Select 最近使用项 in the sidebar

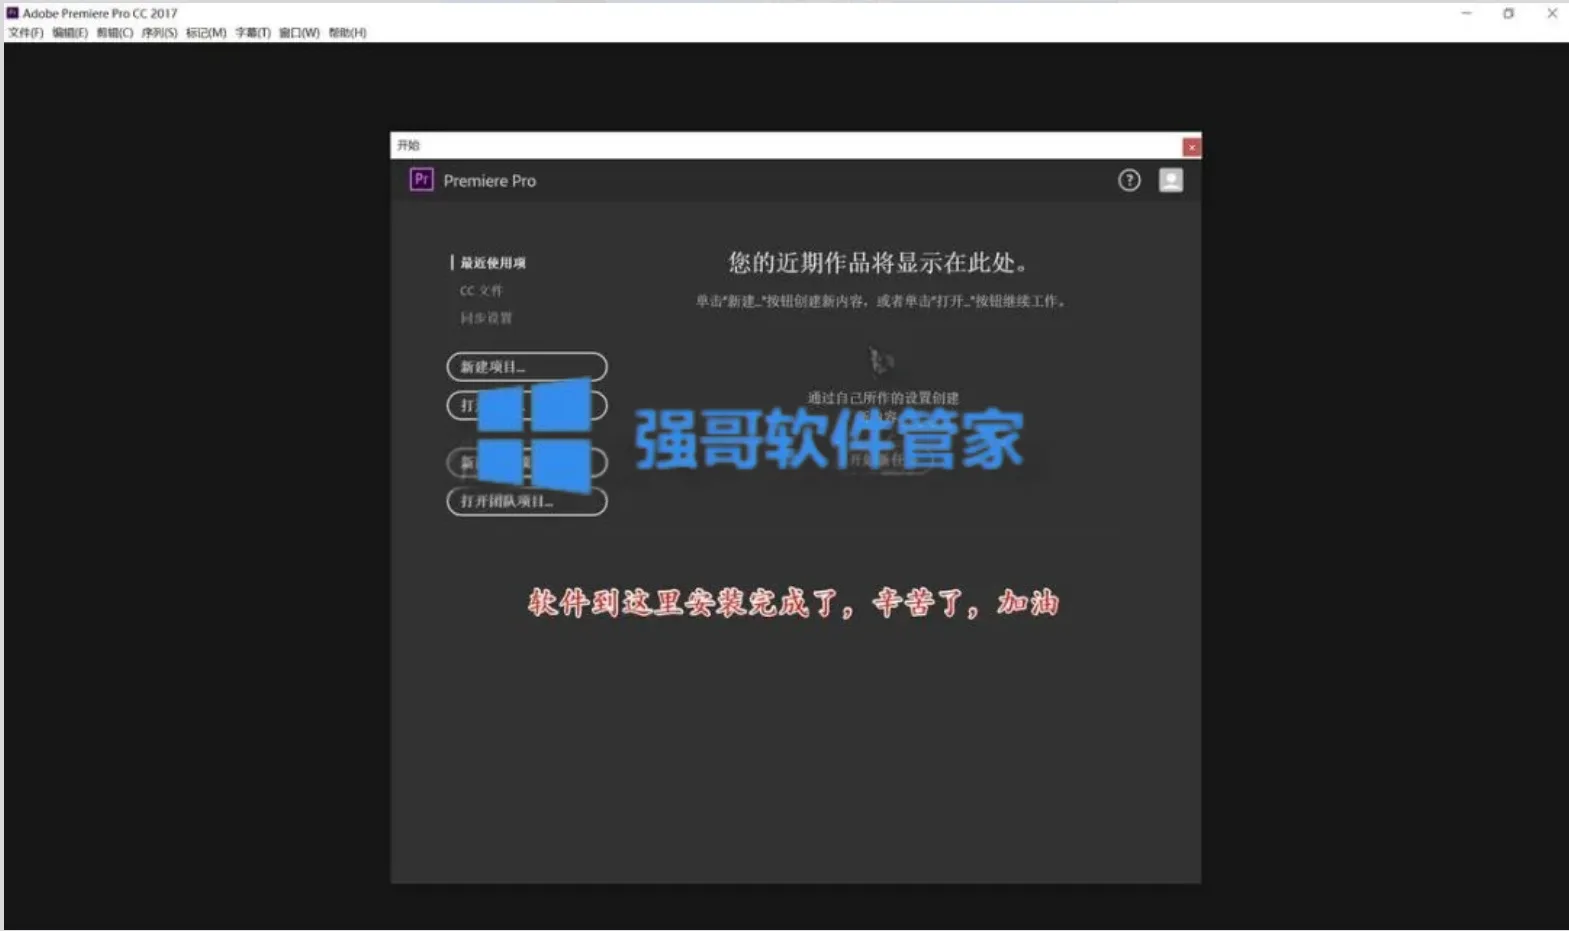coord(492,263)
